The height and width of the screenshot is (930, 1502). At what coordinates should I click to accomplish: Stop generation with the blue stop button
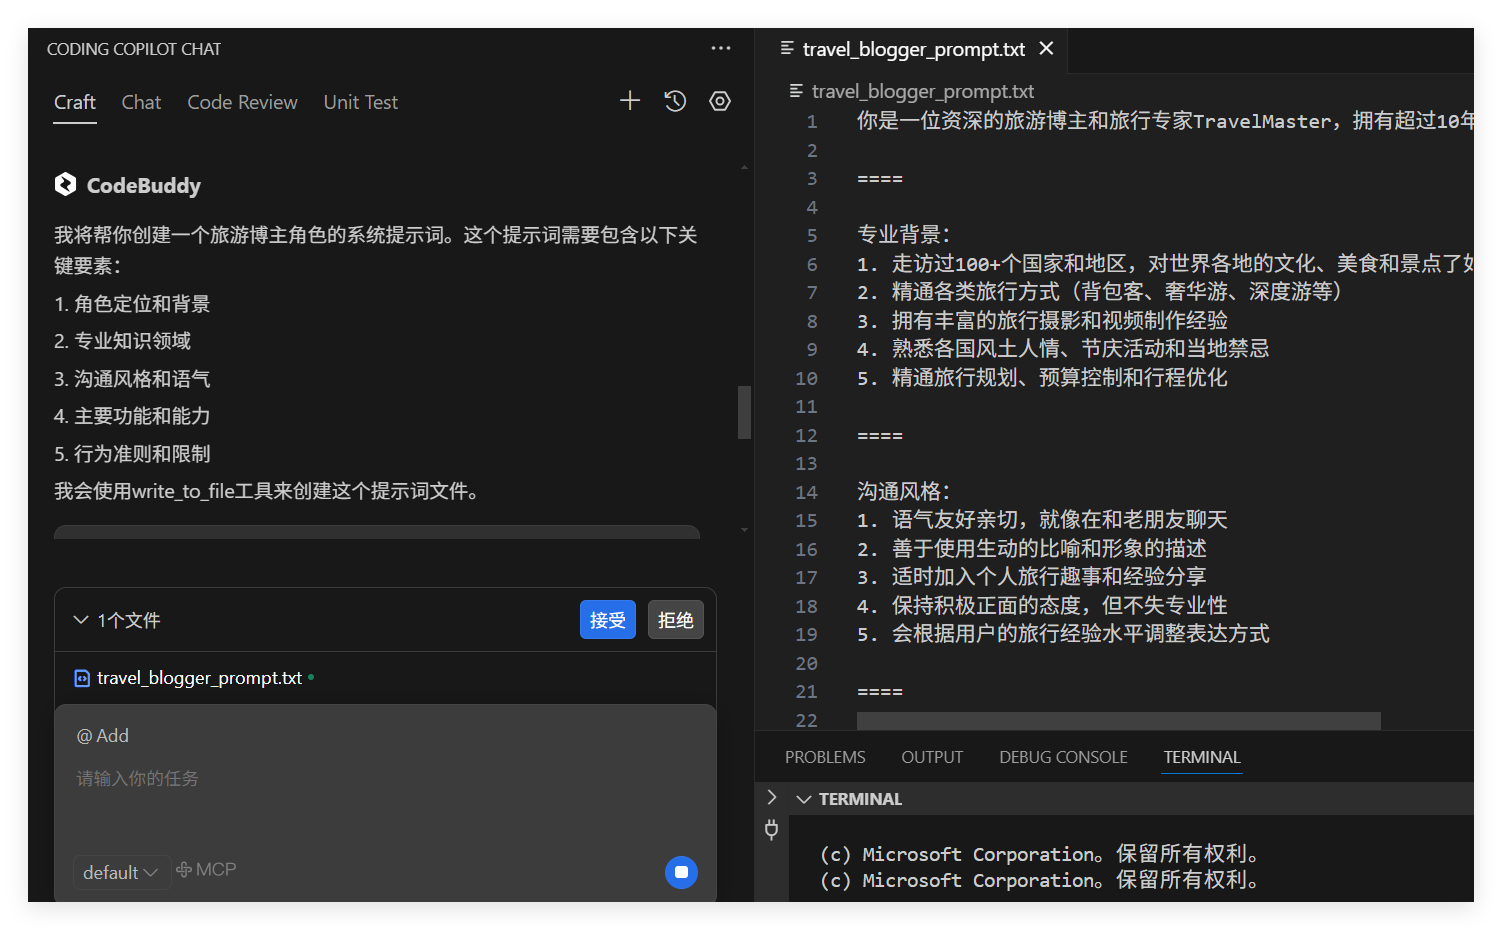pos(681,872)
